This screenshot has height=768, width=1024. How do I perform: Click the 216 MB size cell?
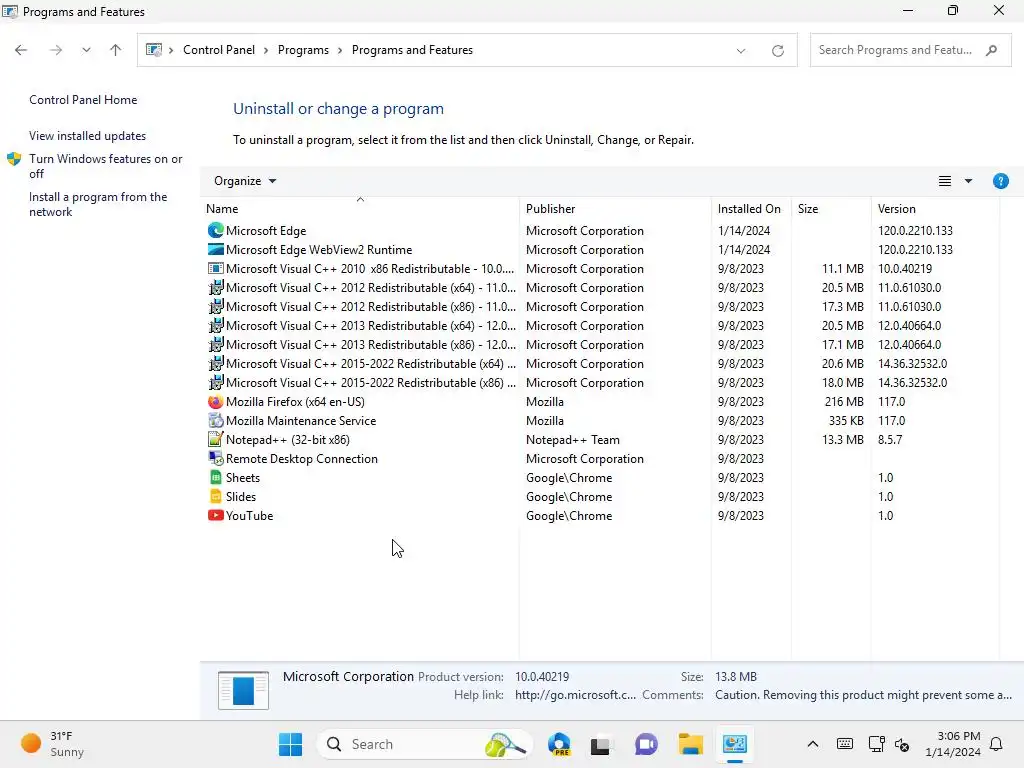pos(844,402)
